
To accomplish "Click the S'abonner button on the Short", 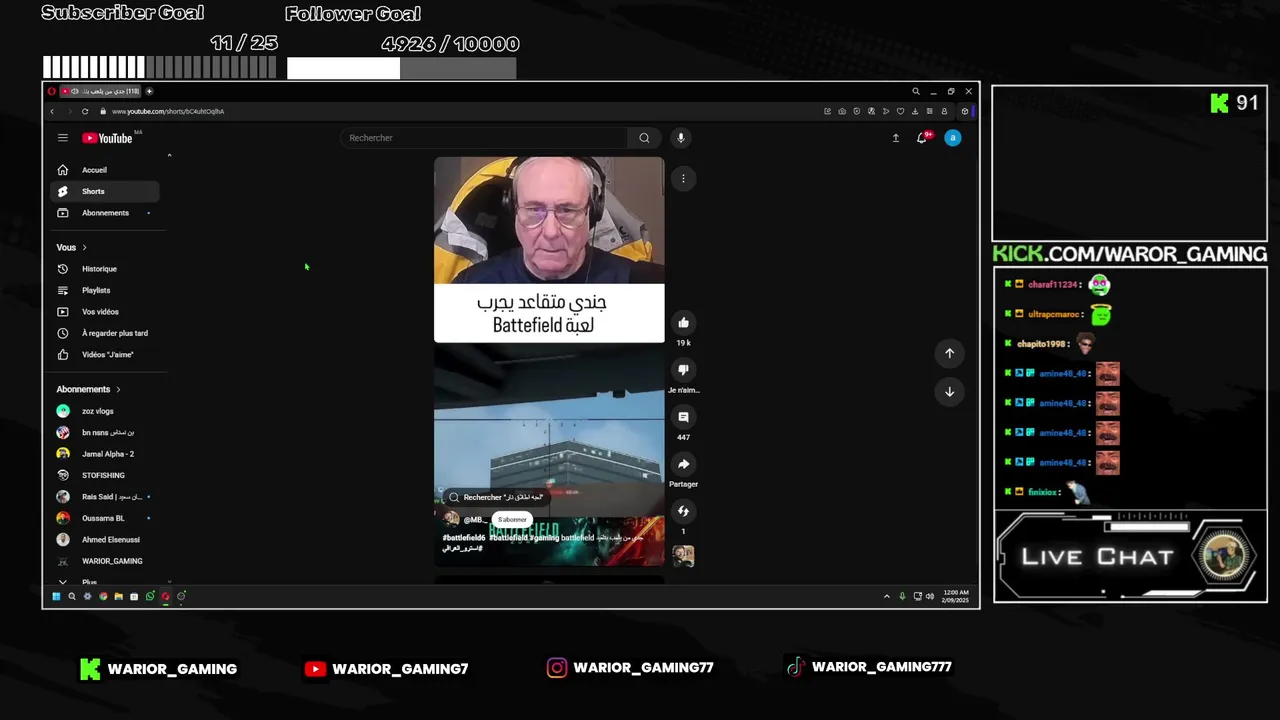I will click(x=512, y=520).
